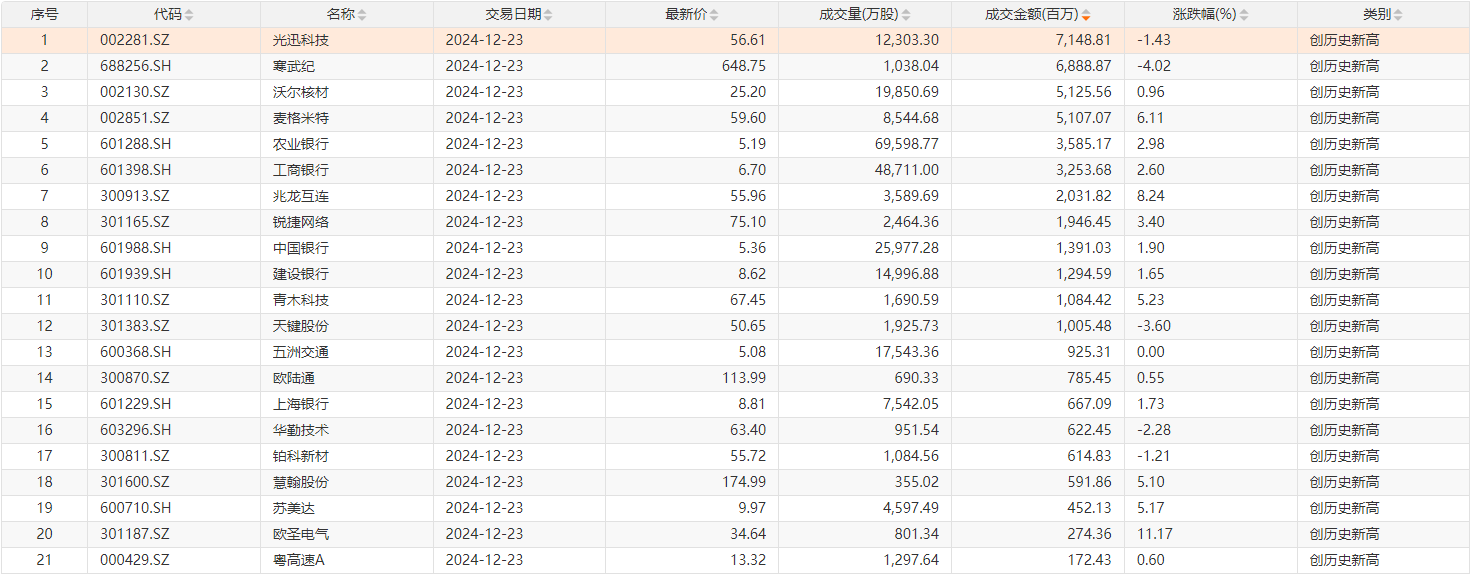The width and height of the screenshot is (1470, 574).
Task: Select 粤高速A in last row
Action: coord(299,560)
